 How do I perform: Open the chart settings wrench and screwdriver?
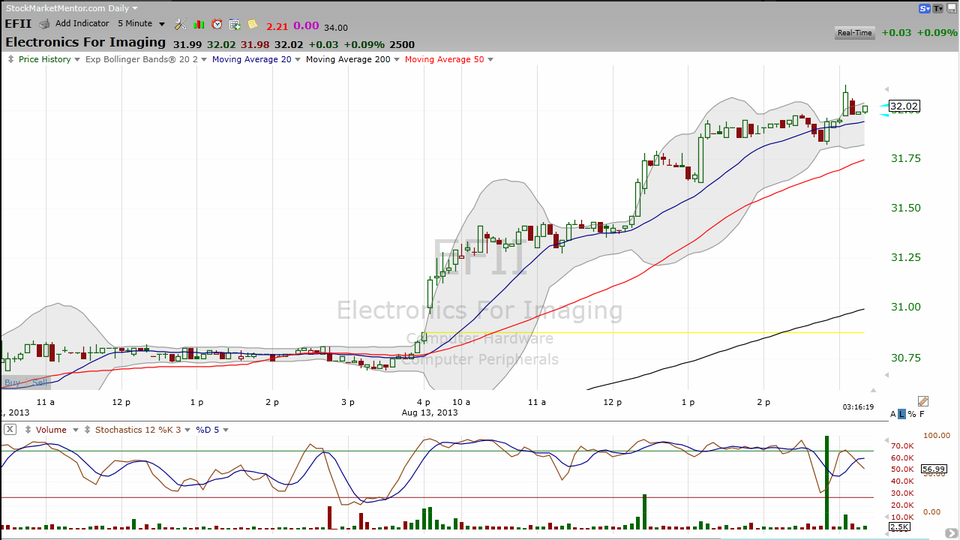tap(180, 24)
